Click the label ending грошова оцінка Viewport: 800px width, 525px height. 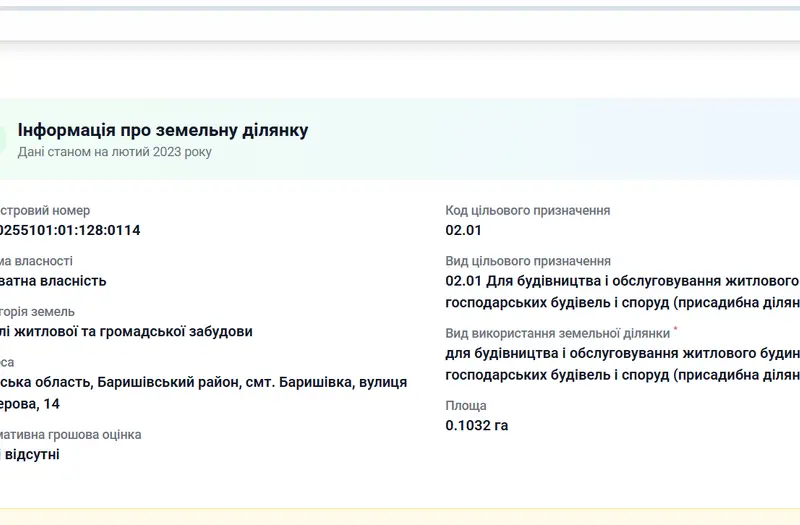[x=70, y=435]
